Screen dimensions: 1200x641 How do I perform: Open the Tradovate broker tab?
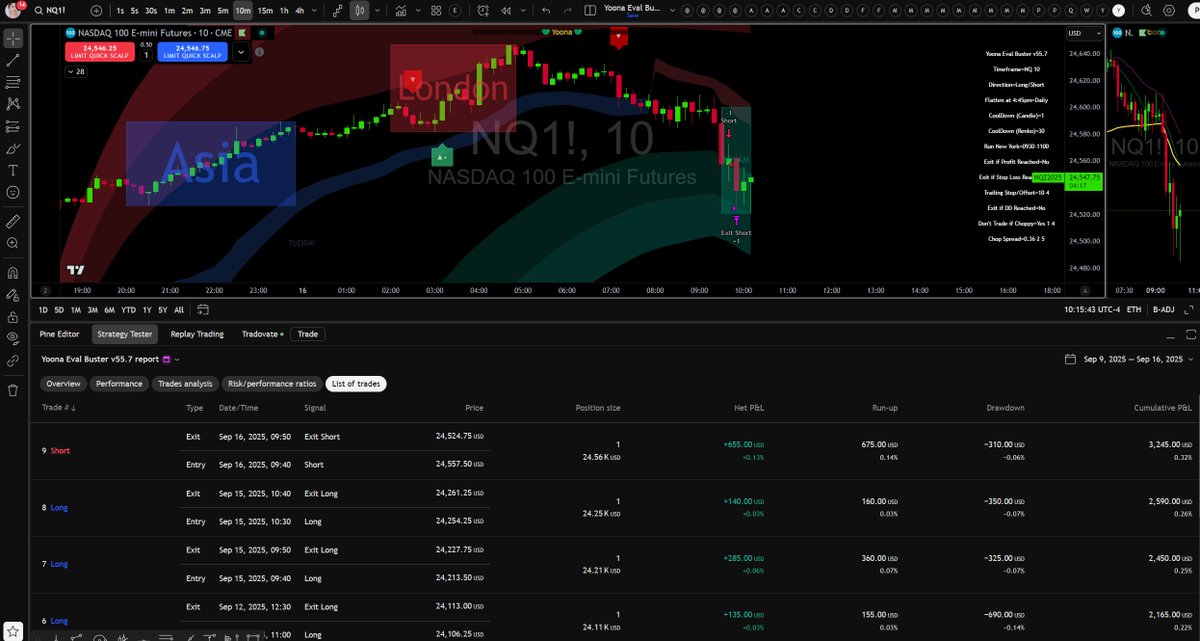(262, 334)
